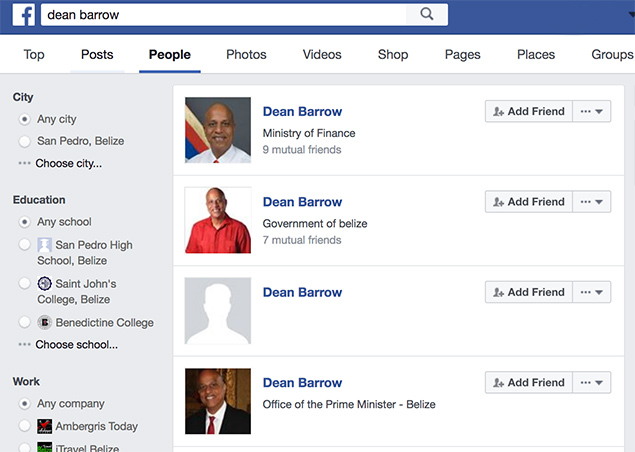
Task: Switch to the Shop tab
Action: pos(393,54)
